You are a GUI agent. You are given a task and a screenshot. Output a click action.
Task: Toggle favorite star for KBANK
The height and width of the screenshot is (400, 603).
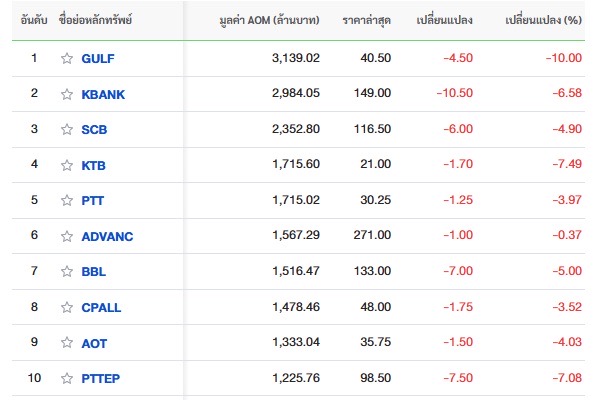click(67, 94)
